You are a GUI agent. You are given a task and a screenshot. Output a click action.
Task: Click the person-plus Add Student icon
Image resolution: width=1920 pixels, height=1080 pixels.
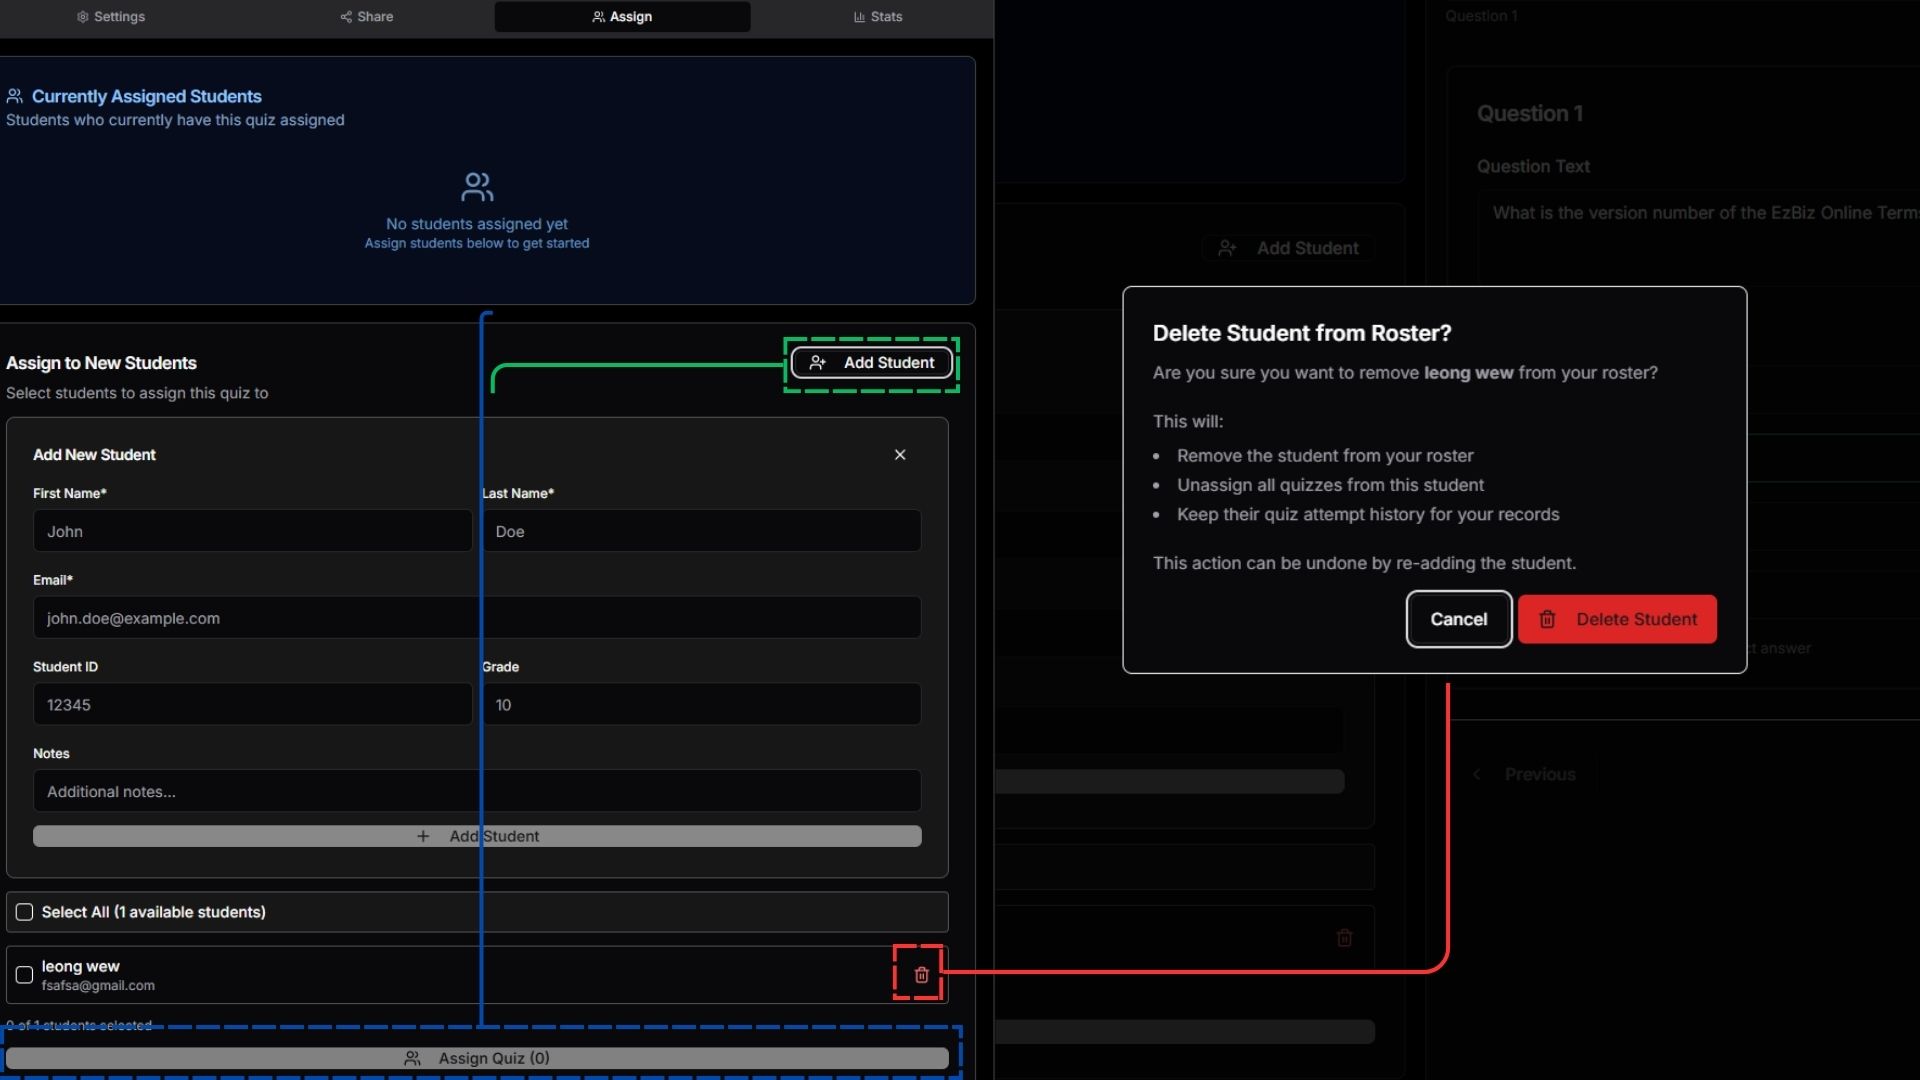click(818, 362)
